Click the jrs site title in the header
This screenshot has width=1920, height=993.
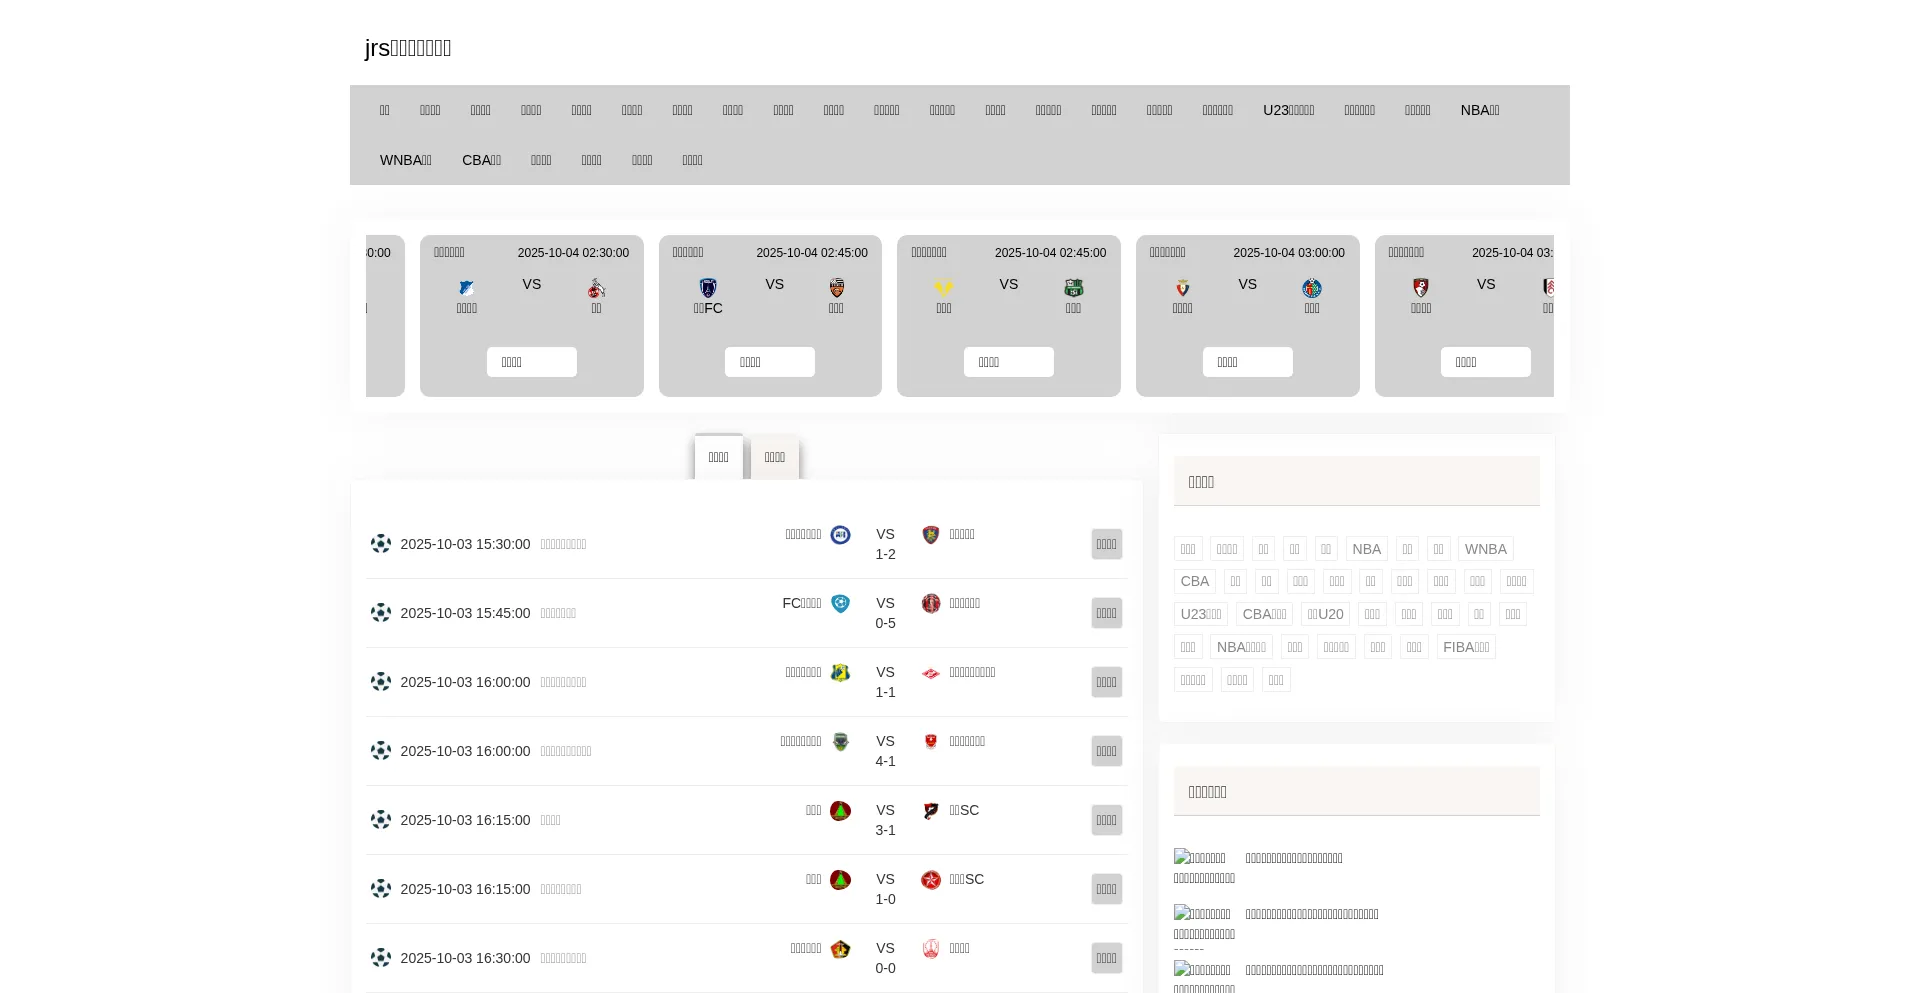click(x=408, y=48)
